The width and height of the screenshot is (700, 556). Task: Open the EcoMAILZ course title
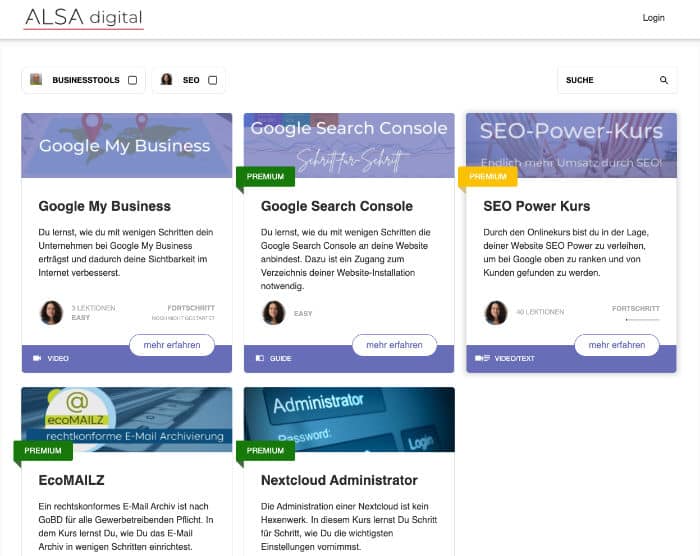[x=71, y=481]
